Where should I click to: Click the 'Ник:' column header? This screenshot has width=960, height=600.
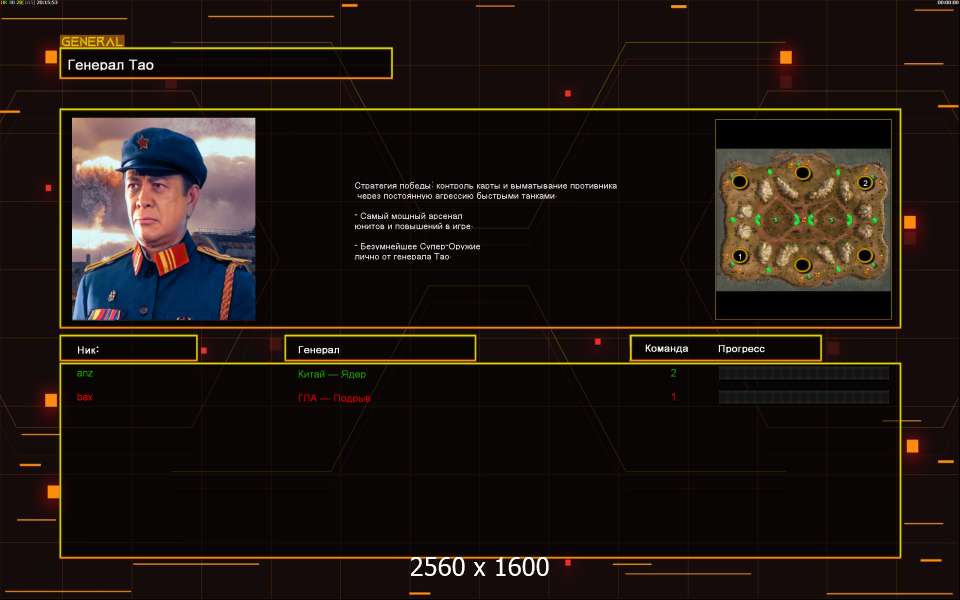point(129,348)
